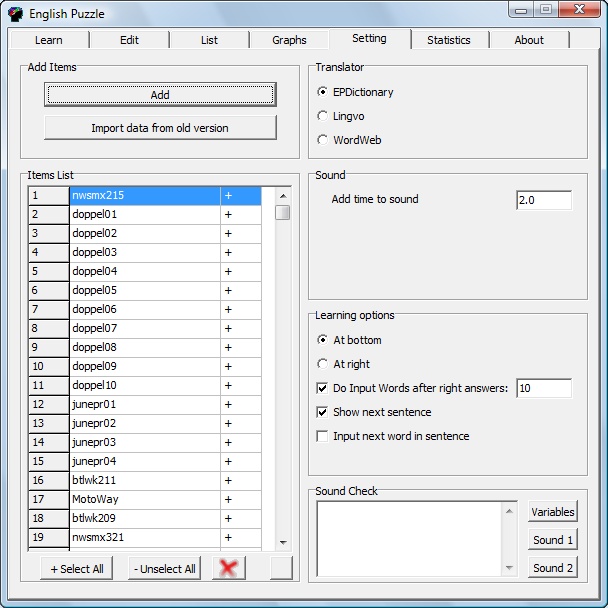Image resolution: width=608 pixels, height=608 pixels.
Task: Click the Items List scrollbar thumb
Action: point(283,212)
